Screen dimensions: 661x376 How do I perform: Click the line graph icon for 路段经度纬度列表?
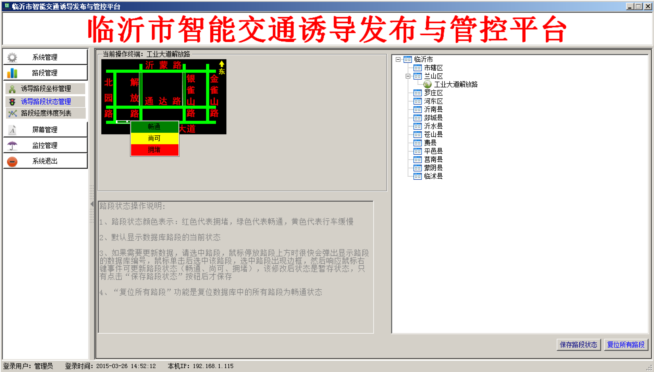(12, 113)
